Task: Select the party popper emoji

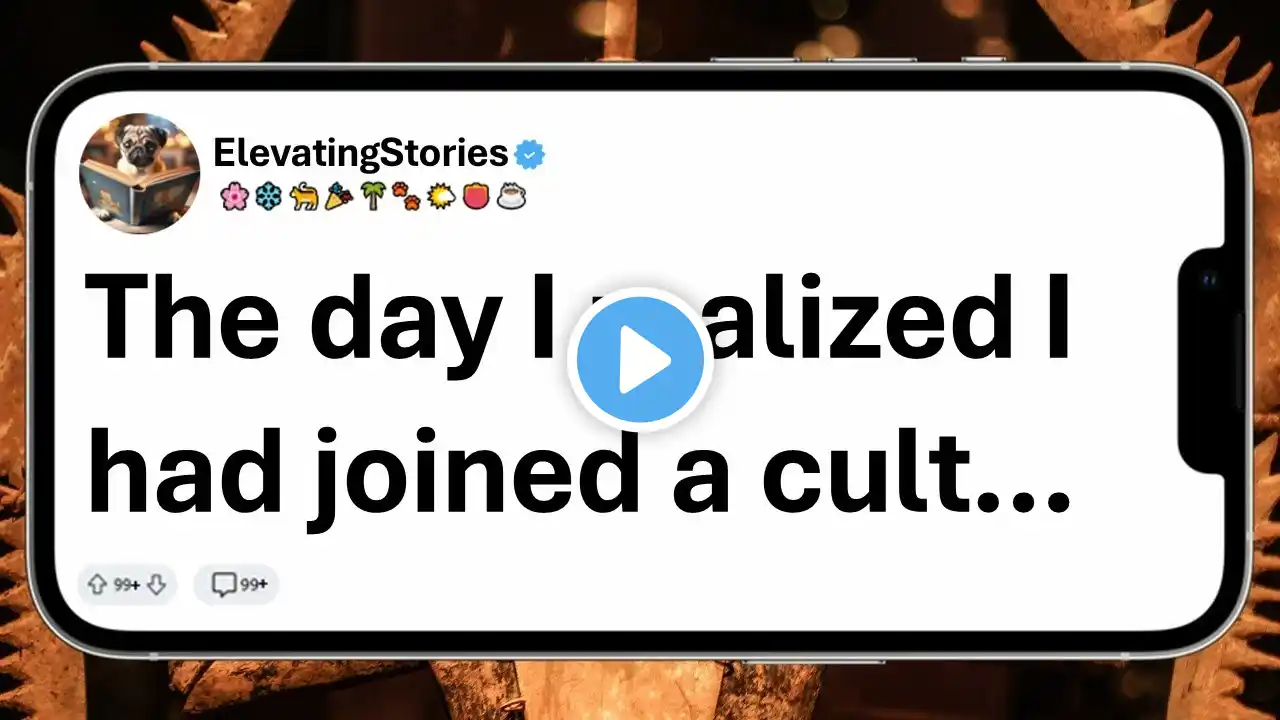Action: pyautogui.click(x=338, y=197)
